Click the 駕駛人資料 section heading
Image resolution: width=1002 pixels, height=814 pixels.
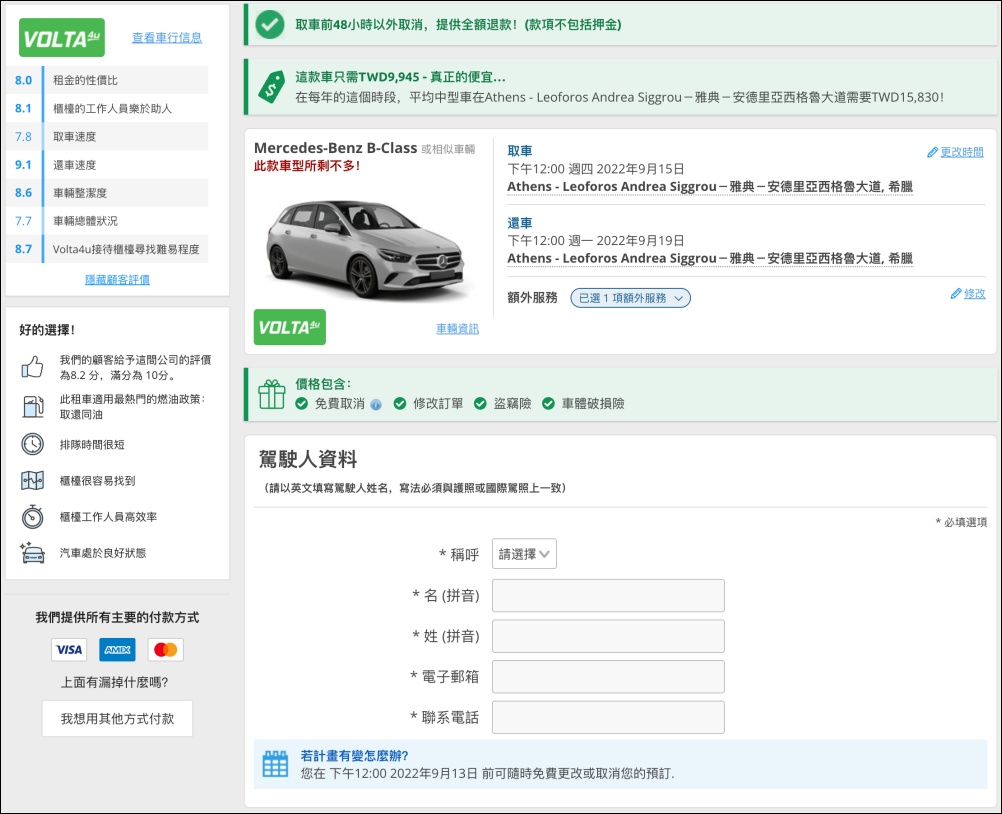click(308, 459)
